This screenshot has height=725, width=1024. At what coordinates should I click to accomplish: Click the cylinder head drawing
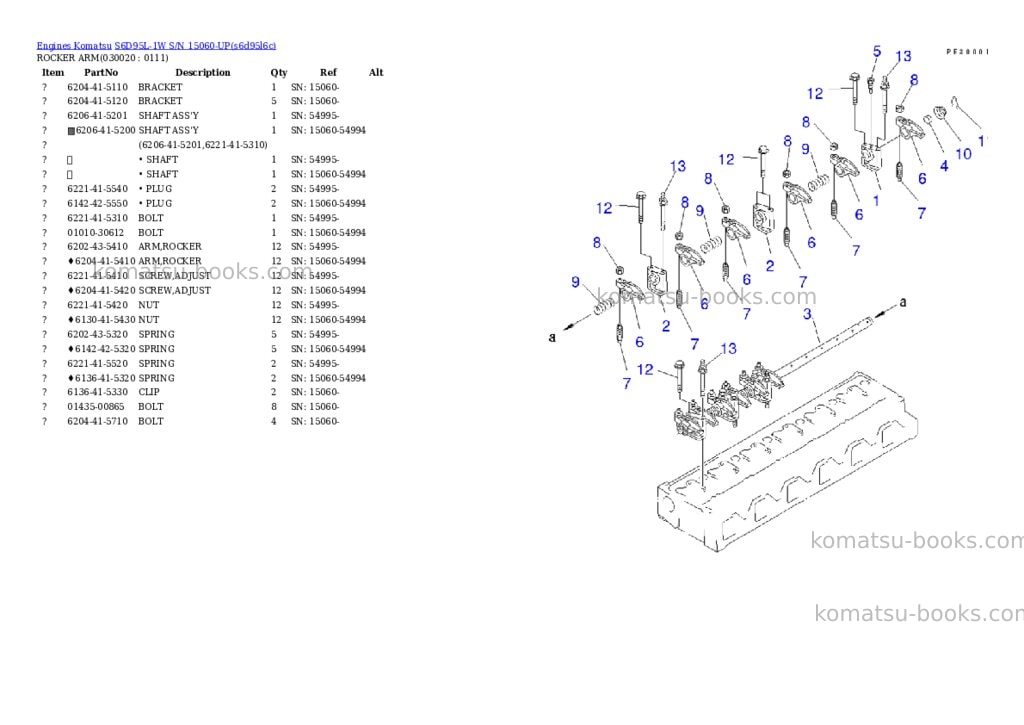787,464
